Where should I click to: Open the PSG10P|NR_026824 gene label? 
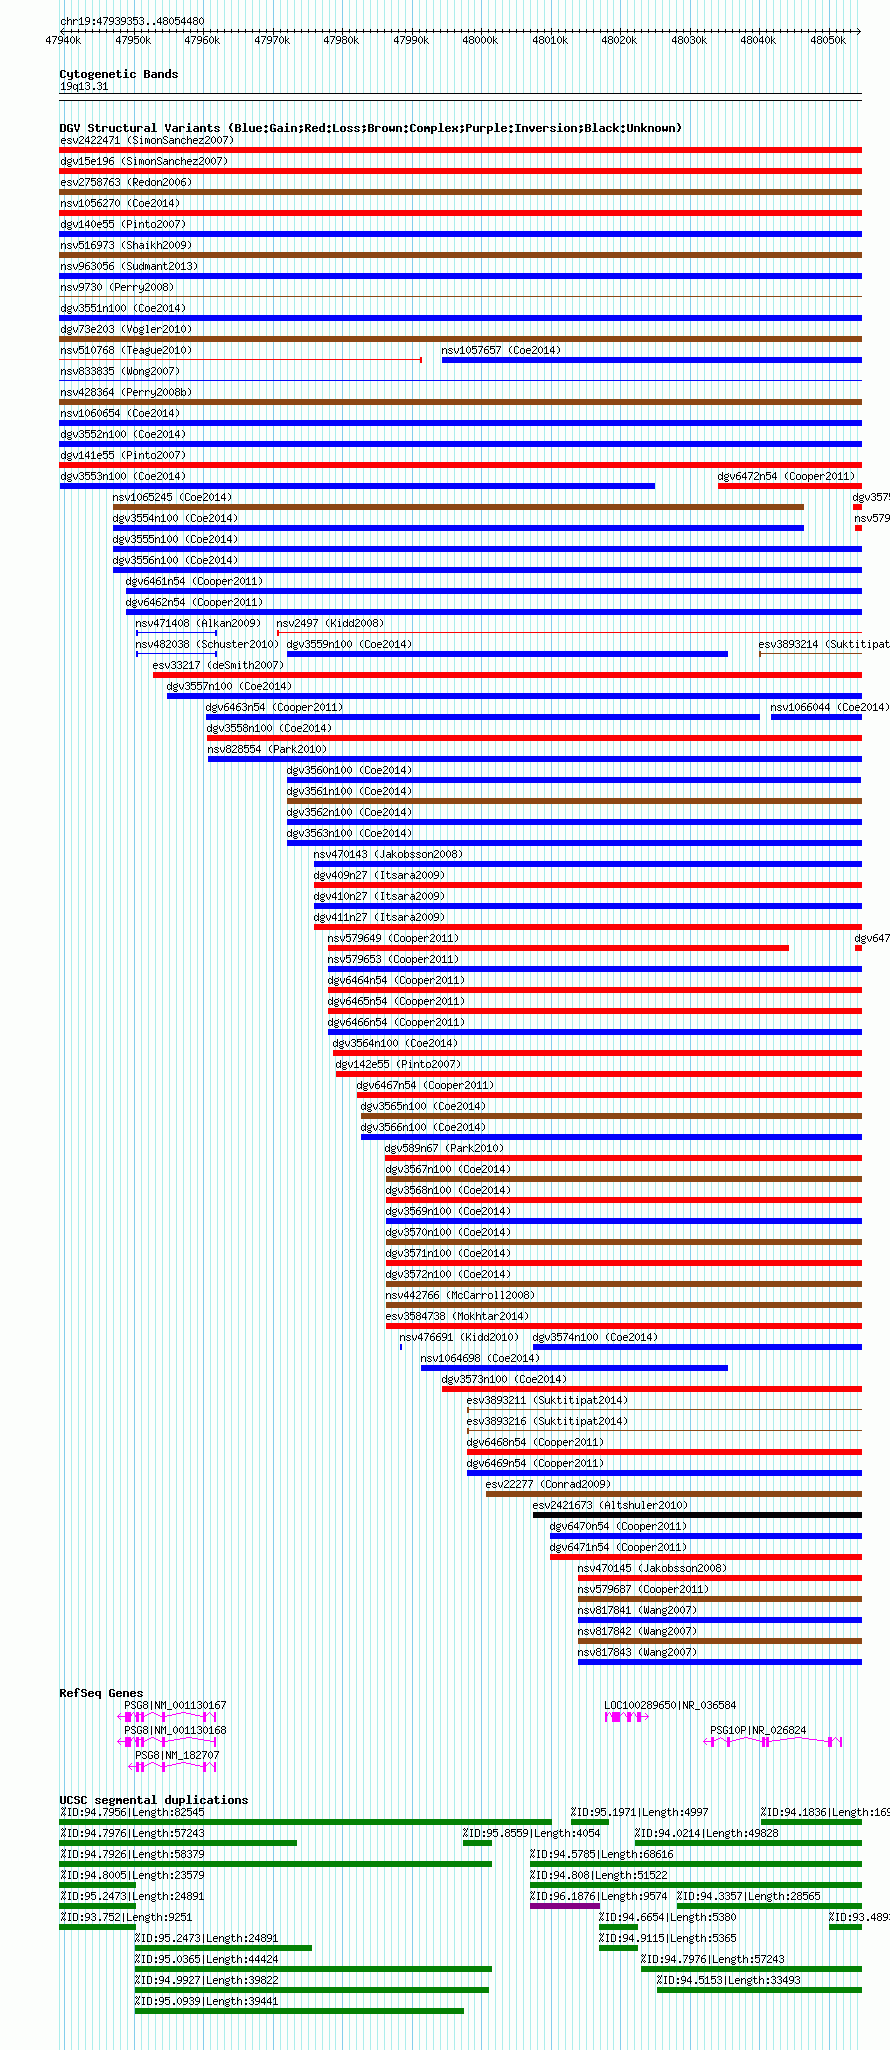758,1729
